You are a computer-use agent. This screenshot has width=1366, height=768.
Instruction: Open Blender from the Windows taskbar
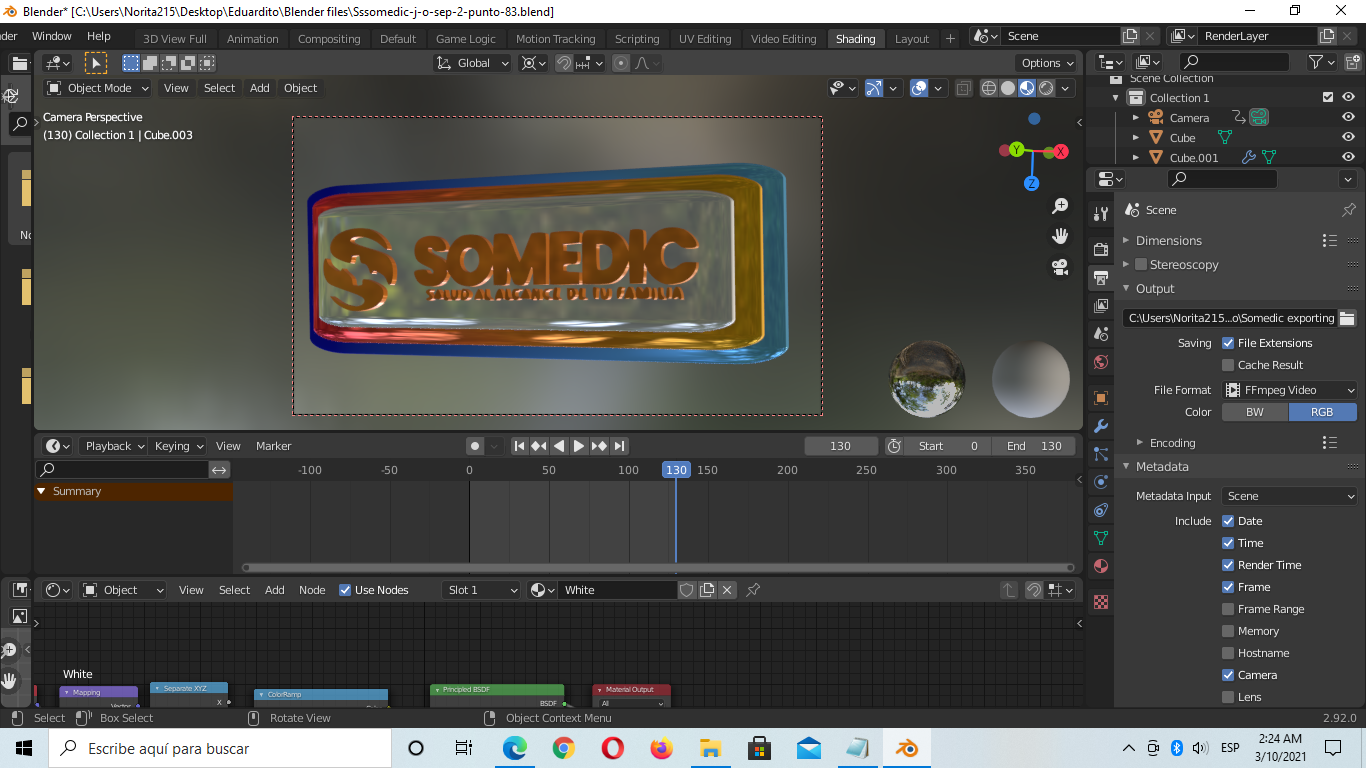click(906, 748)
